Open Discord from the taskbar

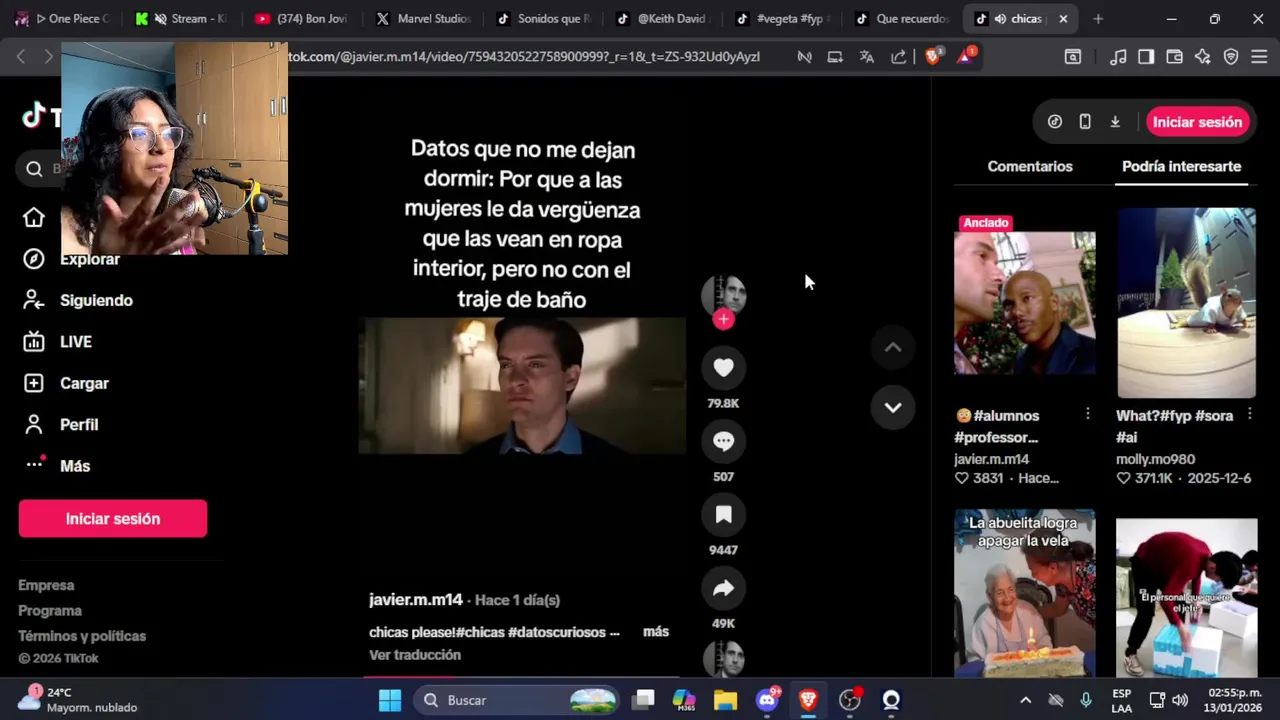pos(767,700)
